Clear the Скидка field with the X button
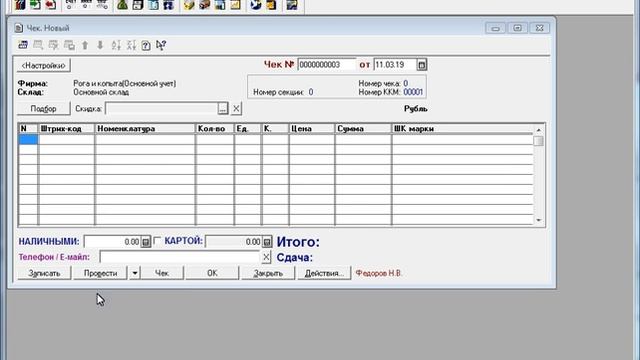The height and width of the screenshot is (360, 640). (236, 109)
